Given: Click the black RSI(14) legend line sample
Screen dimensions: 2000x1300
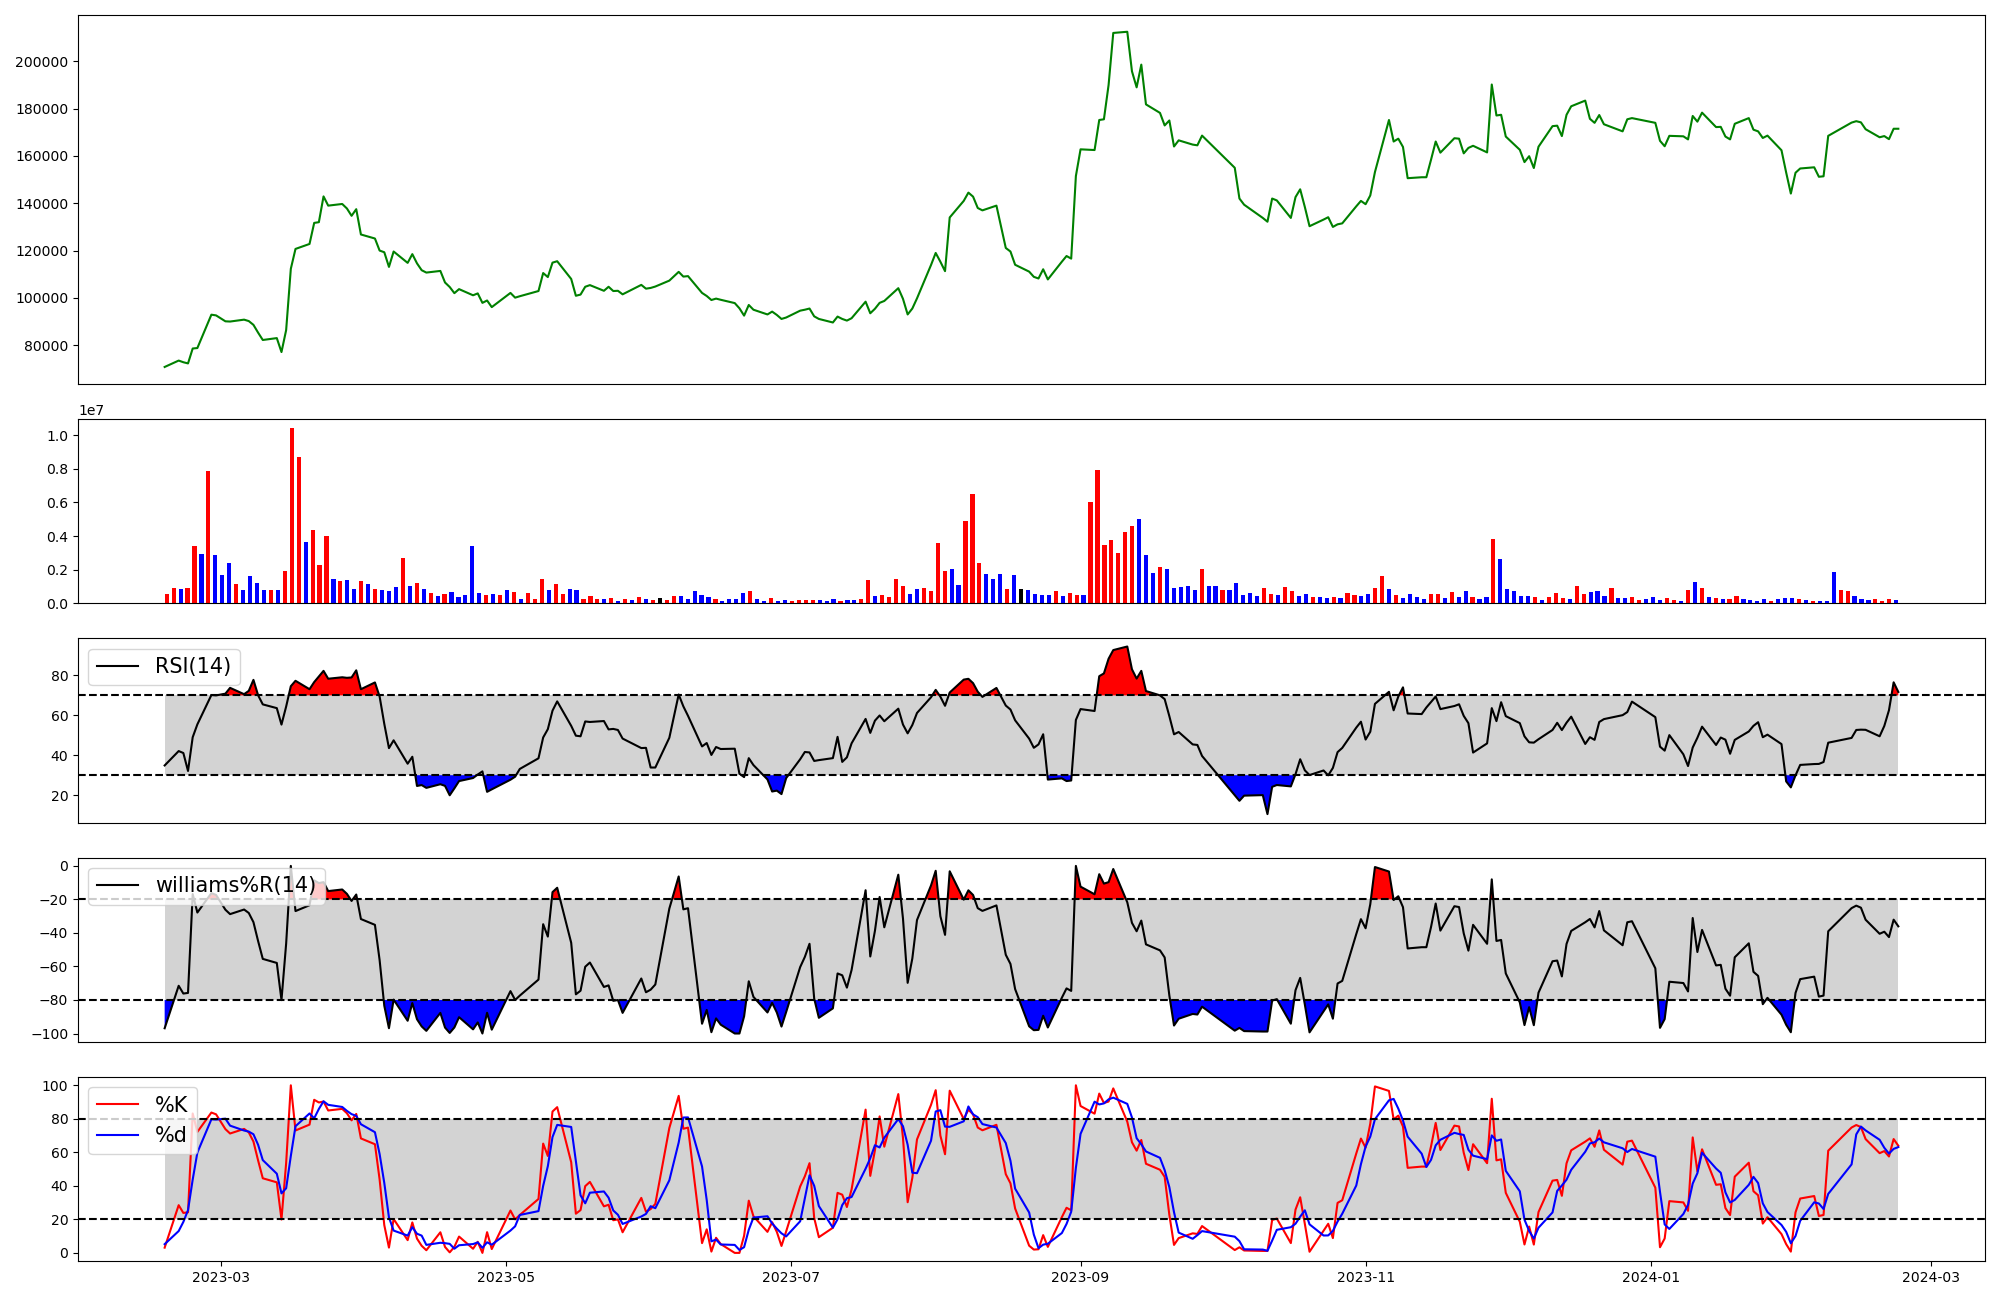Looking at the screenshot, I should pyautogui.click(x=117, y=666).
